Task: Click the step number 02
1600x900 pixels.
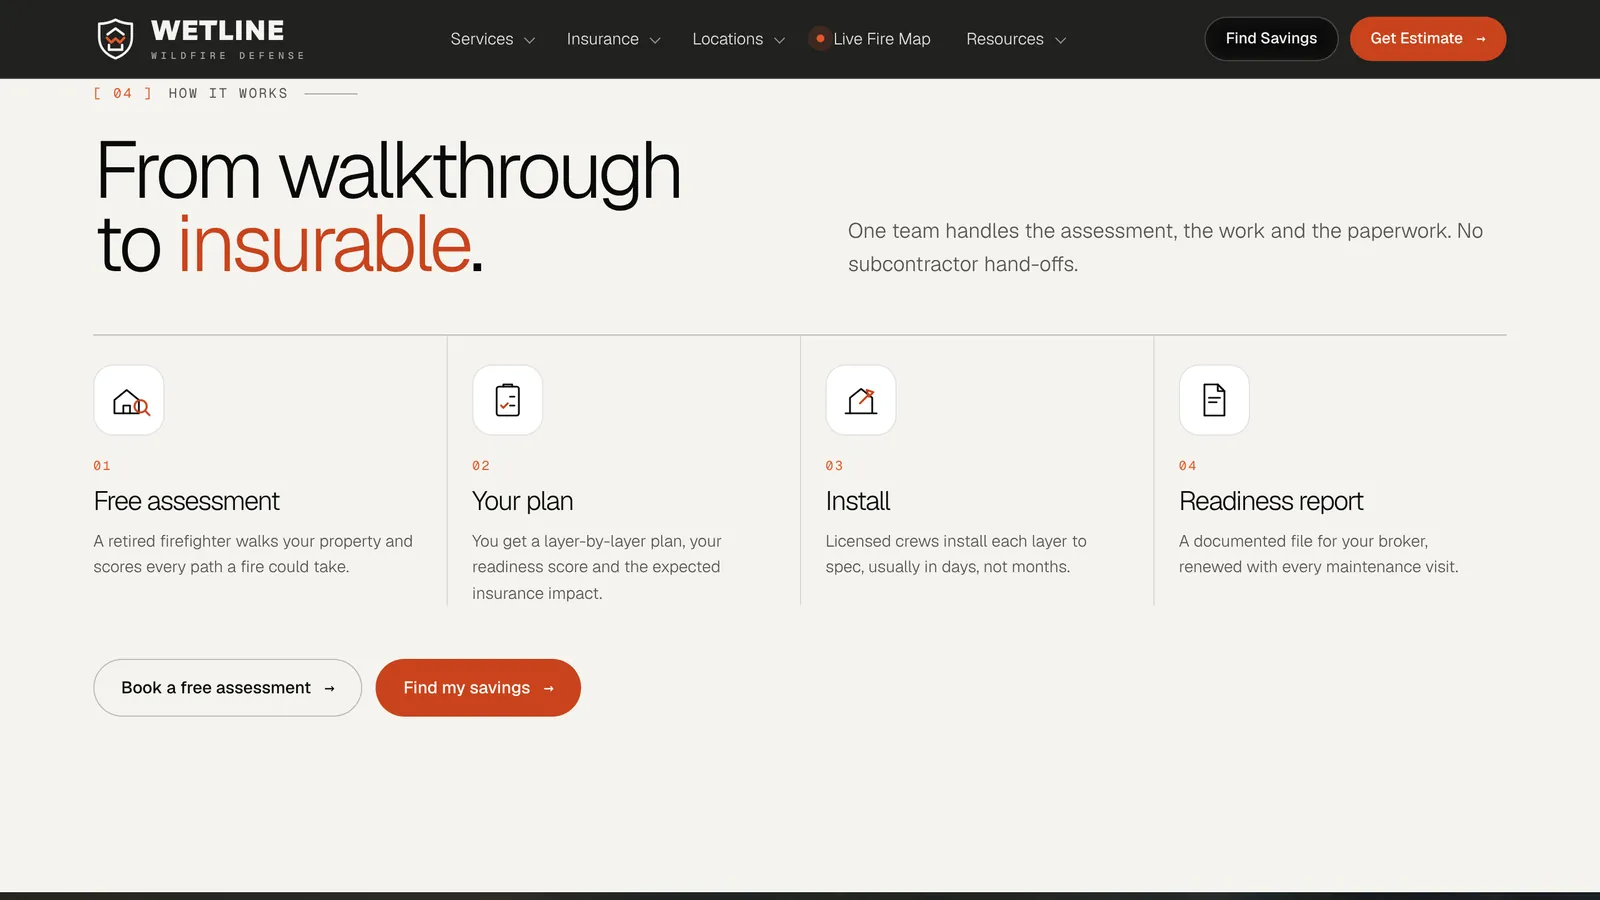Action: (481, 466)
